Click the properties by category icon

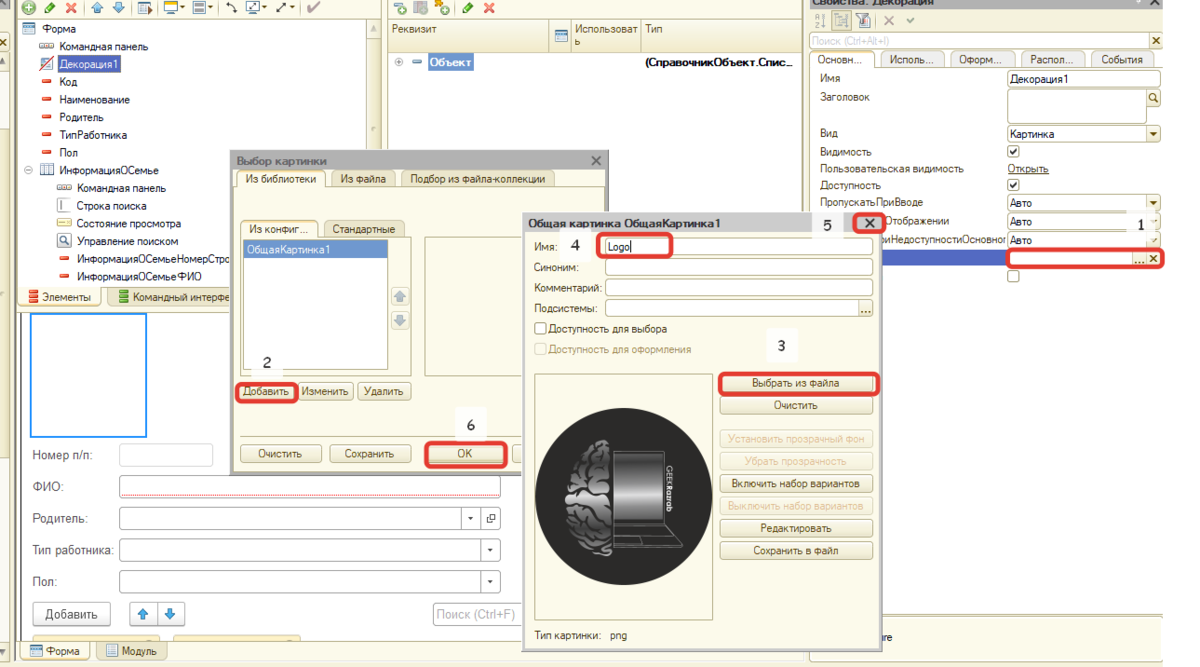click(x=841, y=20)
